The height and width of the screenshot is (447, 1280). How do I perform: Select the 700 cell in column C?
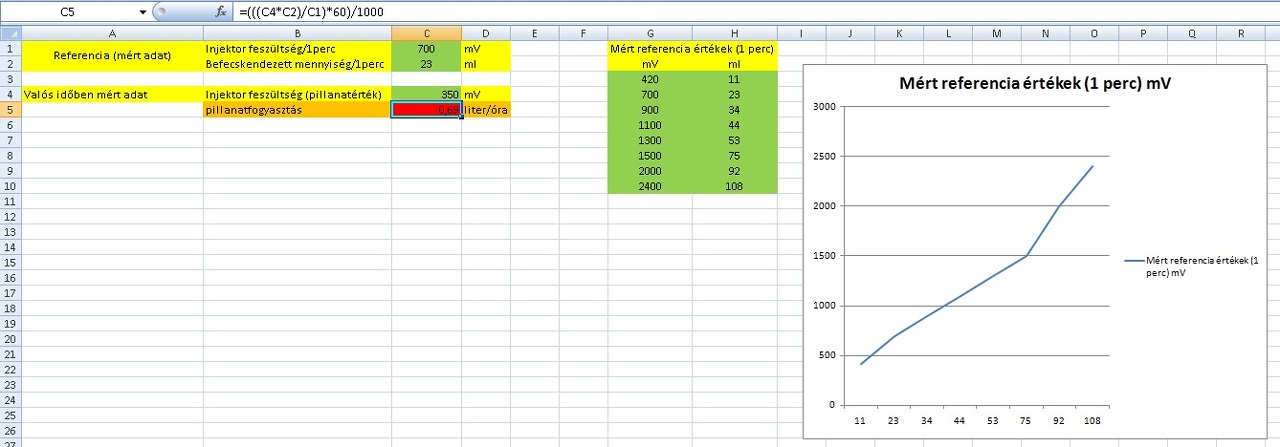click(x=426, y=48)
